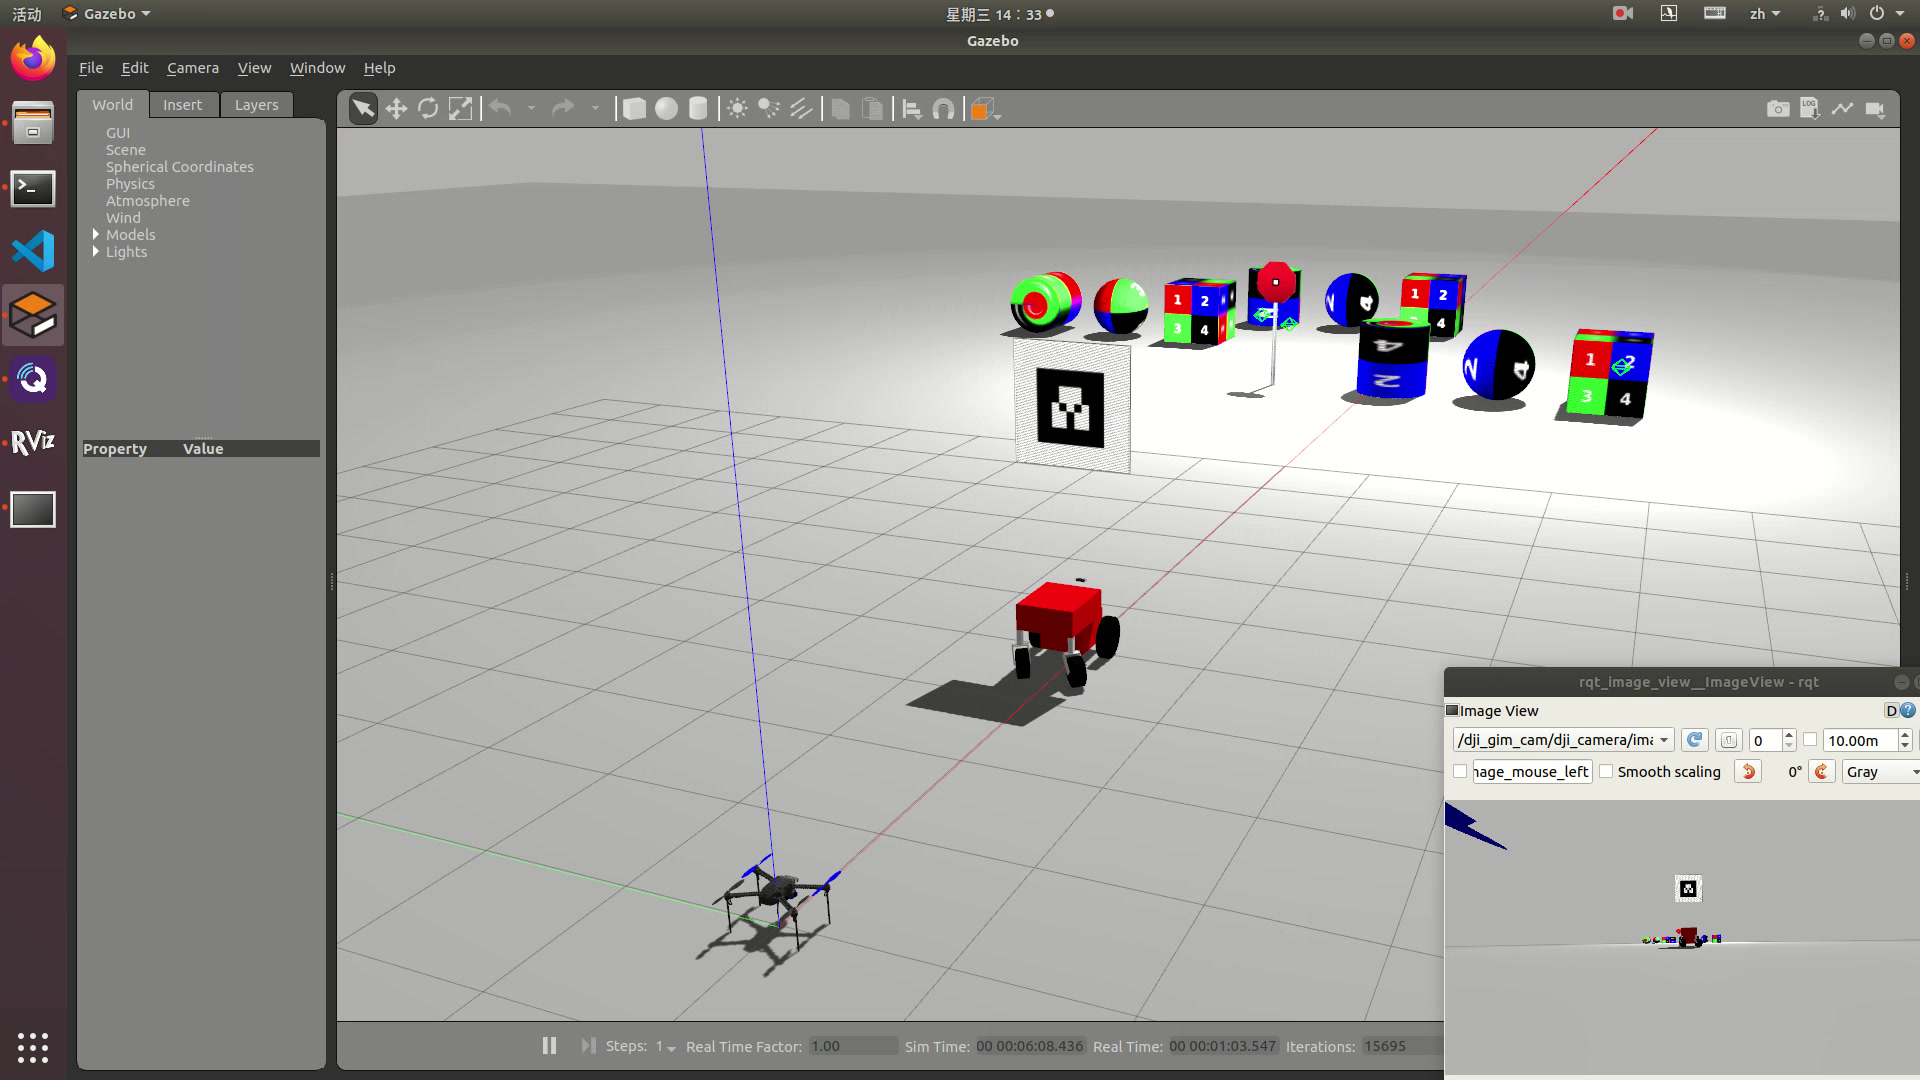Image resolution: width=1920 pixels, height=1080 pixels.
Task: Select the Rotate mode tool
Action: (428, 109)
